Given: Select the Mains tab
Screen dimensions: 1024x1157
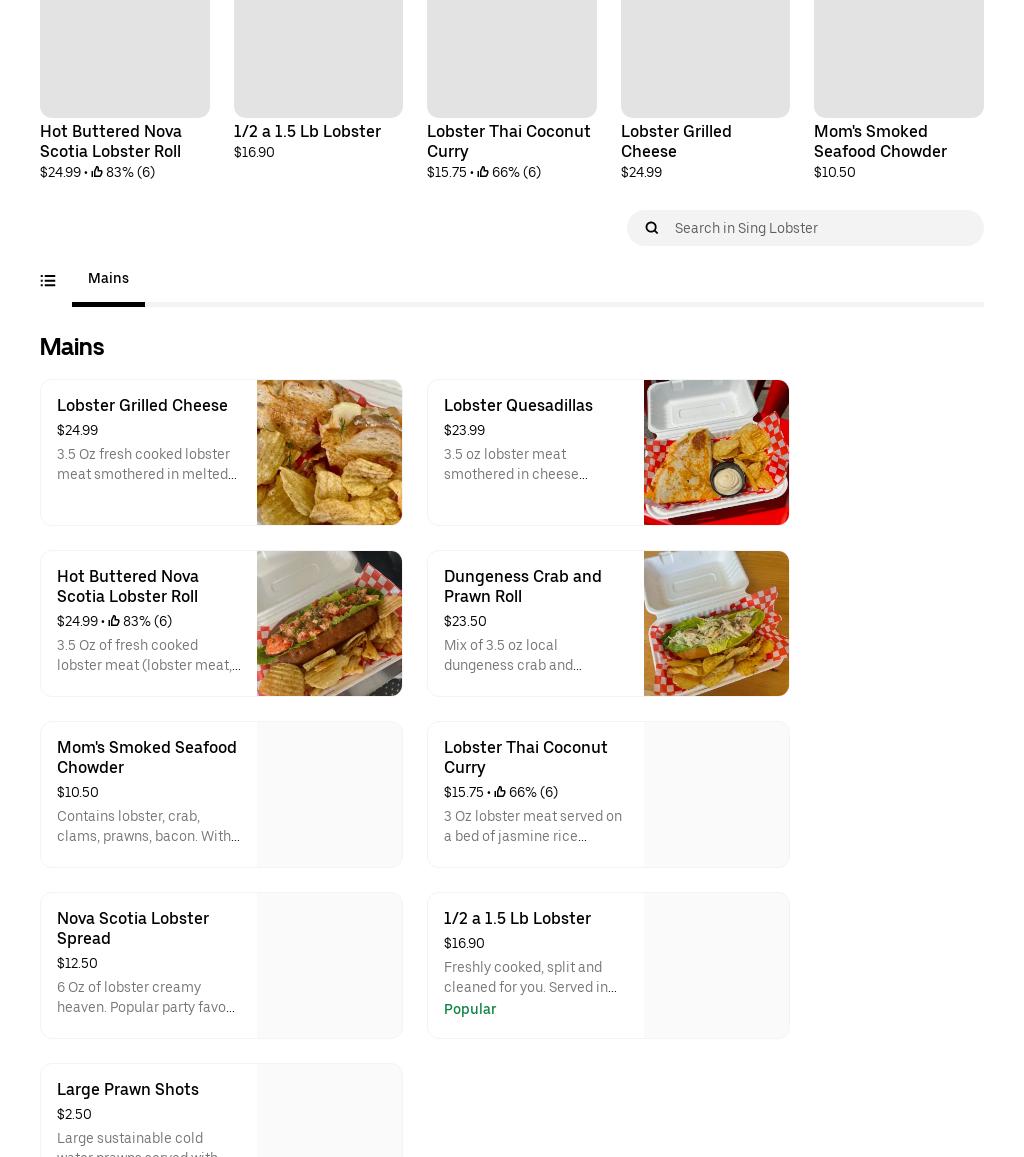Looking at the screenshot, I should (x=108, y=279).
